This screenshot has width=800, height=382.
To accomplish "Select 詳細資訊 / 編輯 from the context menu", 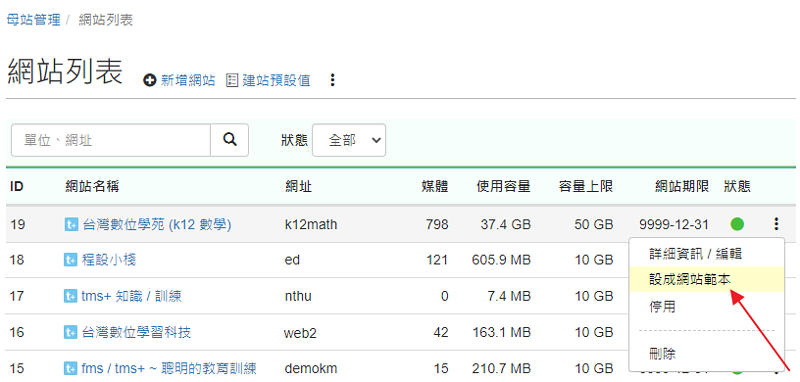I will (707, 253).
